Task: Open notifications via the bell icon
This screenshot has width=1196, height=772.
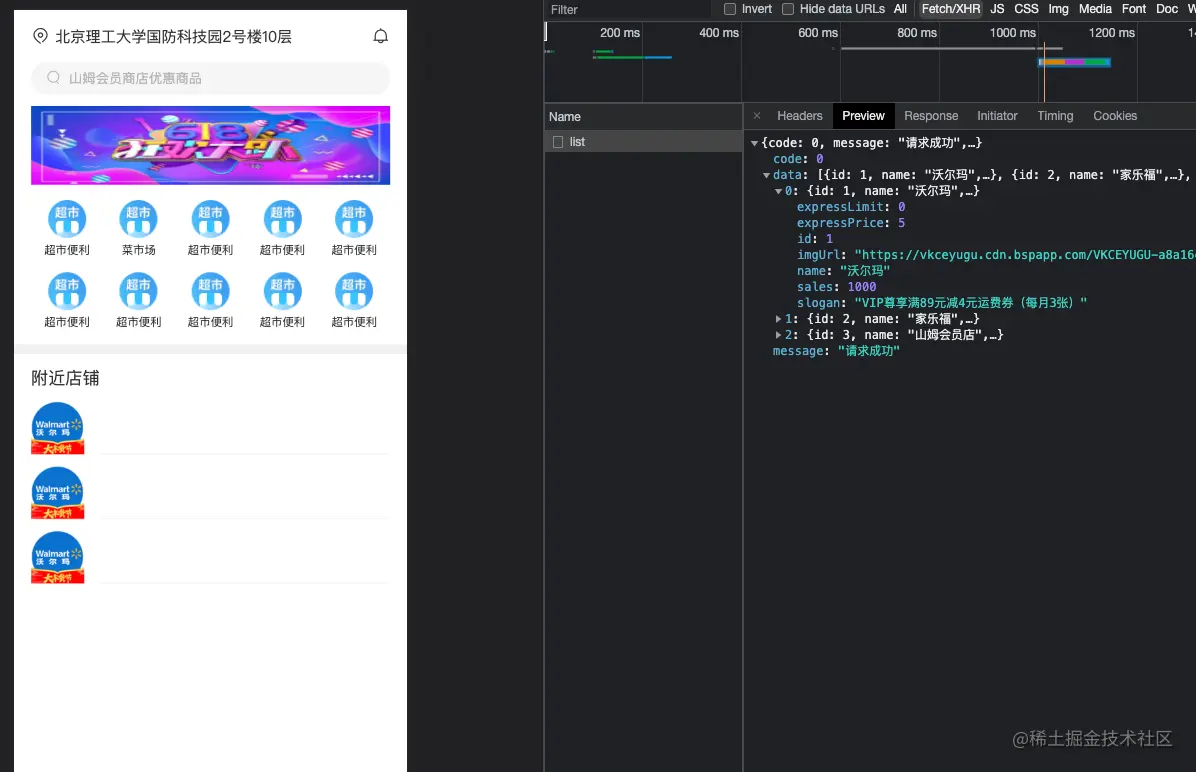Action: click(x=381, y=36)
